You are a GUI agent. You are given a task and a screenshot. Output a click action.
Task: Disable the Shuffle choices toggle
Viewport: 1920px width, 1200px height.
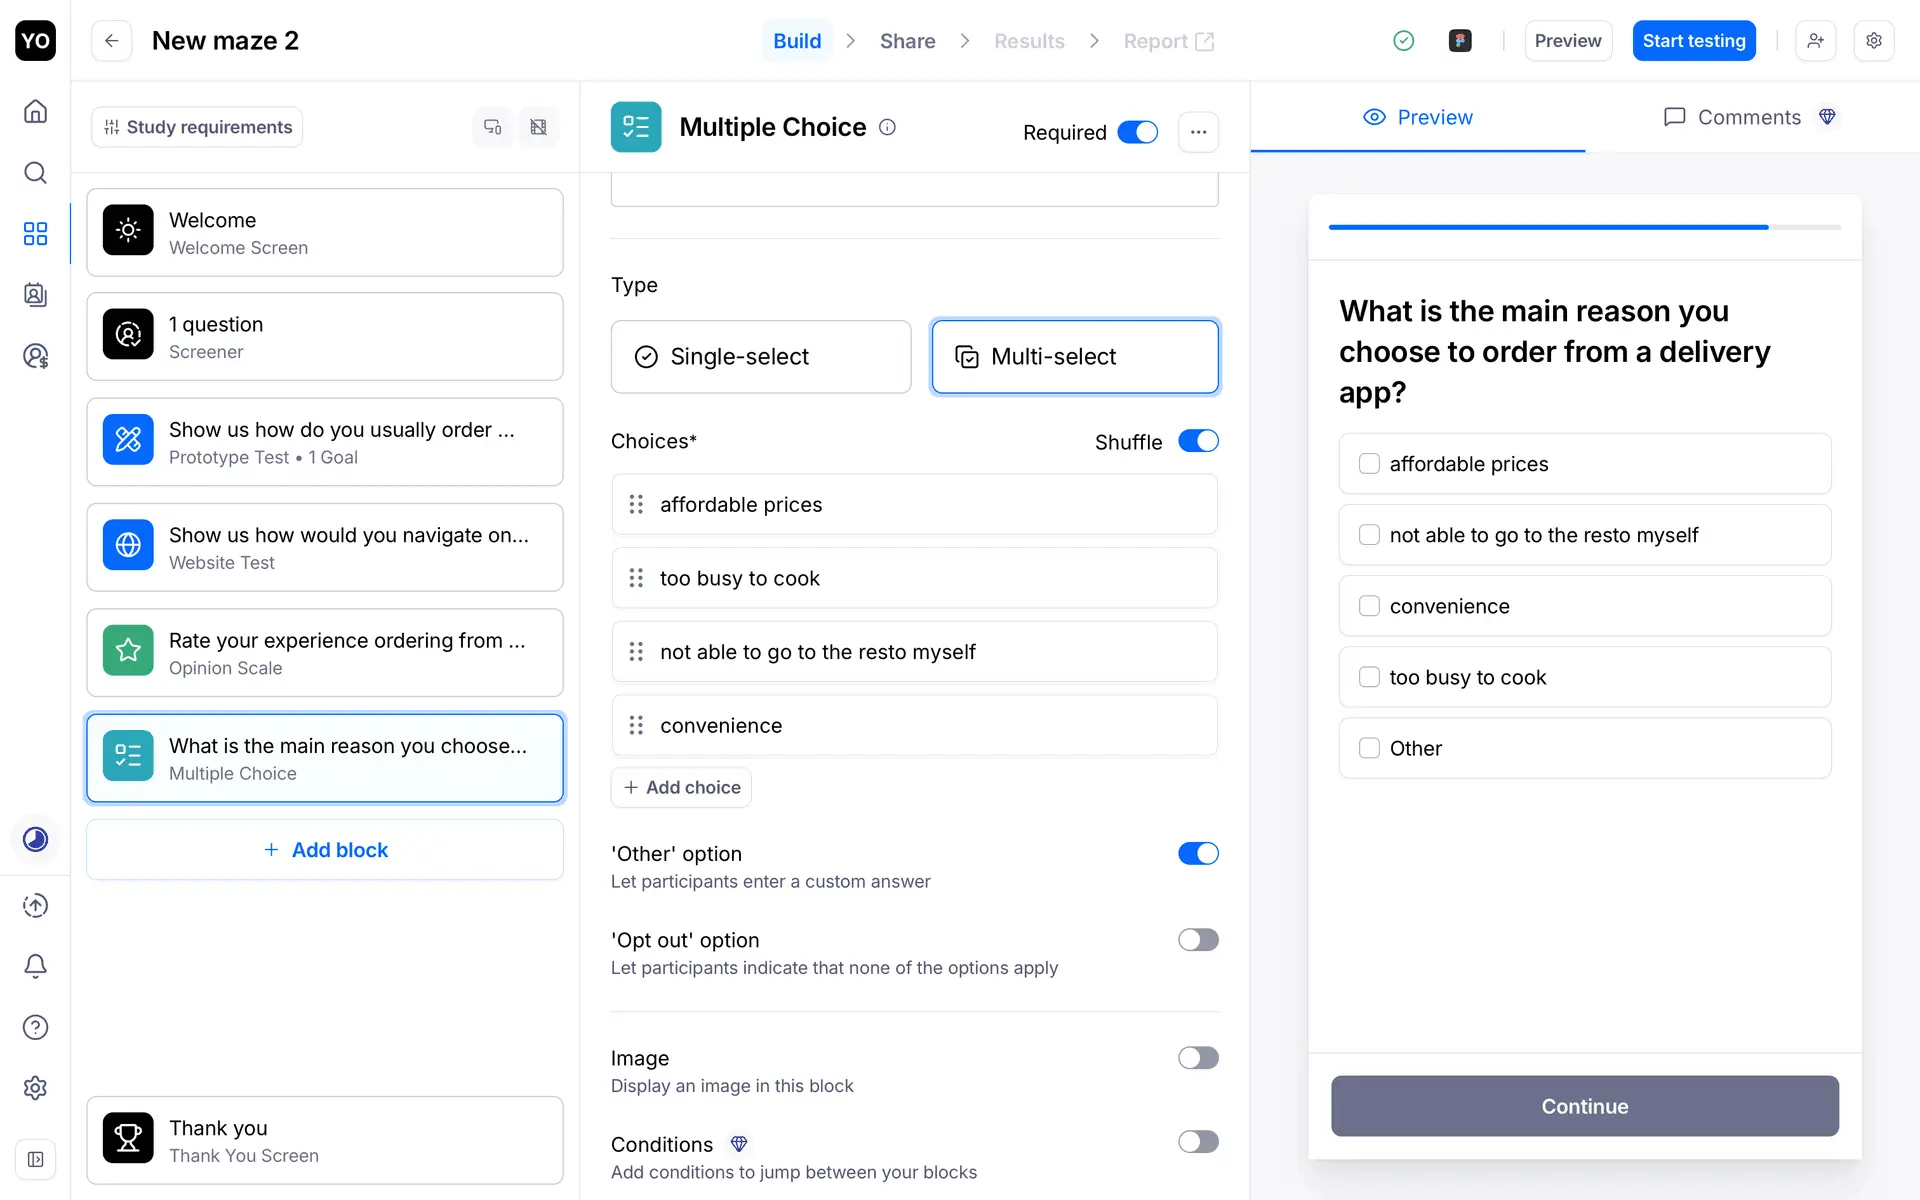(x=1197, y=441)
